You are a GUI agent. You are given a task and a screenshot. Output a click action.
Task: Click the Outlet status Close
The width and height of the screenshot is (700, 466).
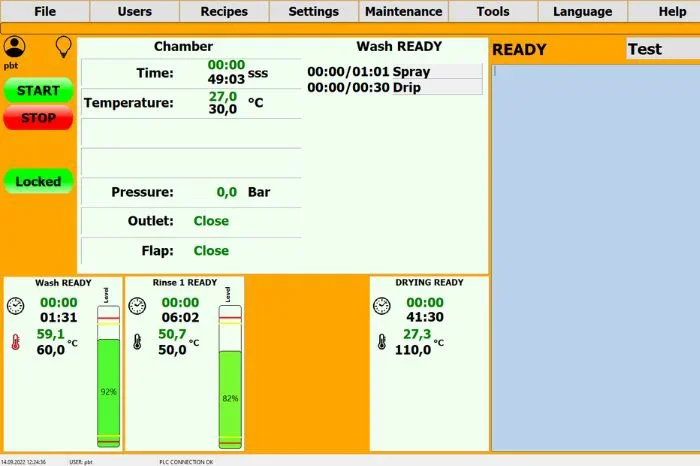(211, 221)
